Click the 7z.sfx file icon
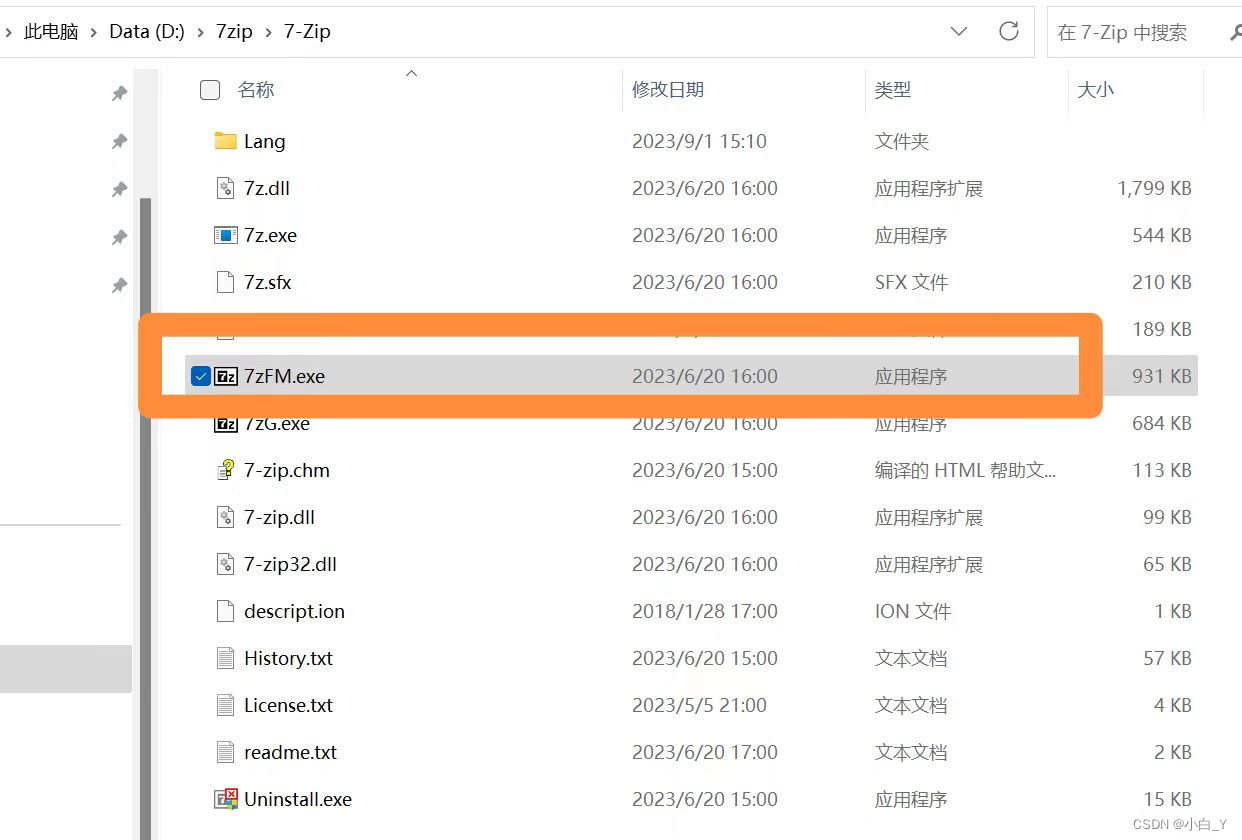 (226, 282)
